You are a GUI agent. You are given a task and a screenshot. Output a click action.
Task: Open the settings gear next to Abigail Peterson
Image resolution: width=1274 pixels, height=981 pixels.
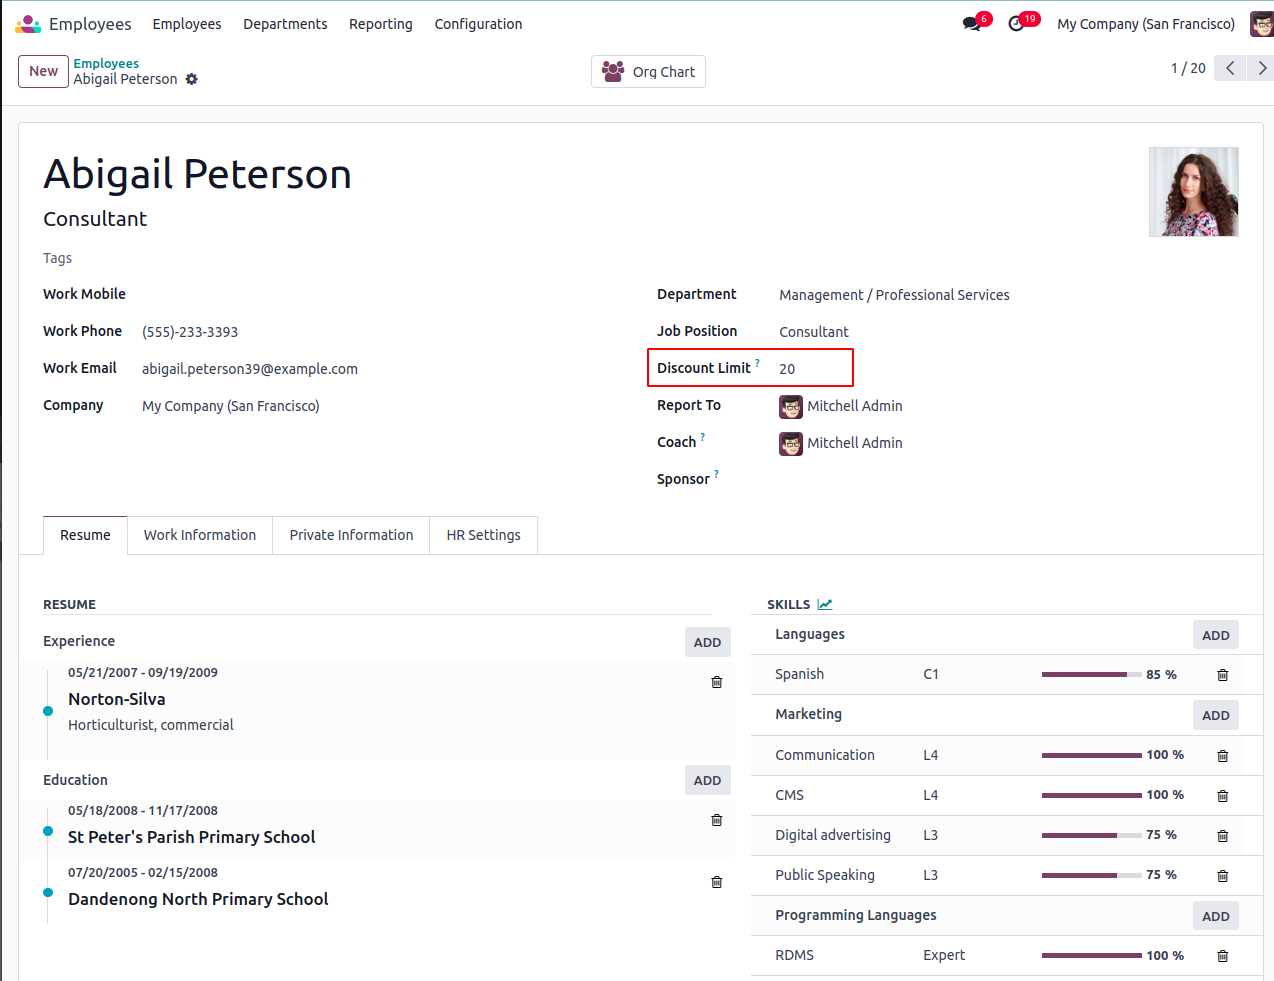pos(192,79)
